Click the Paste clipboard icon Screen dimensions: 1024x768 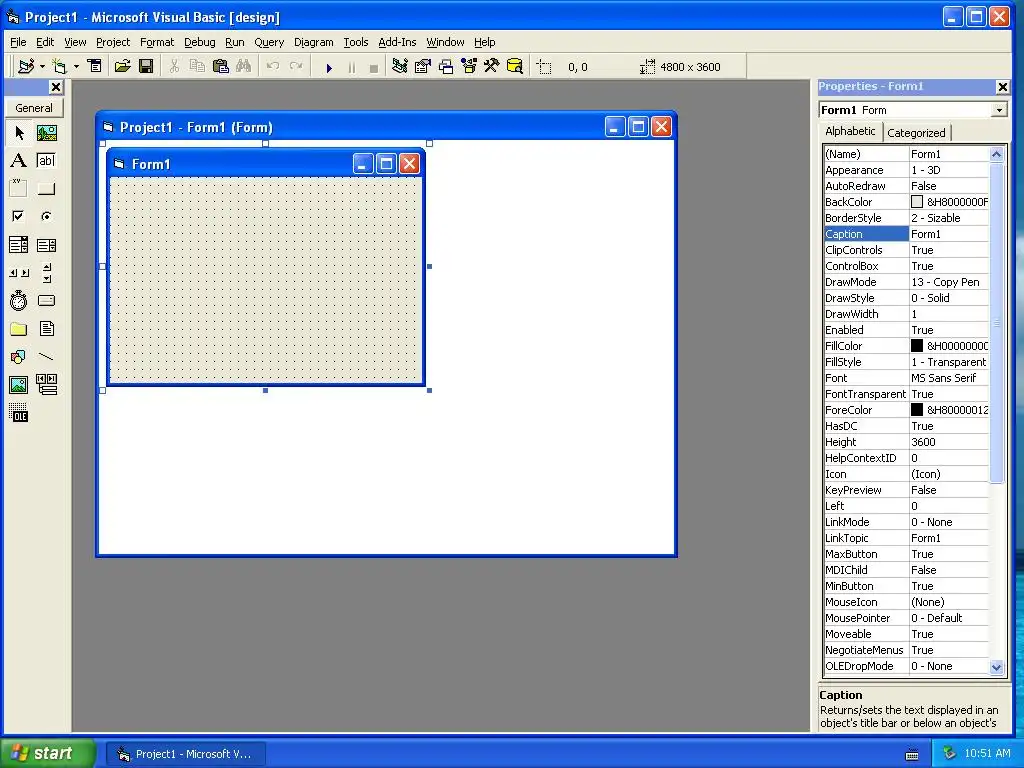pyautogui.click(x=221, y=66)
